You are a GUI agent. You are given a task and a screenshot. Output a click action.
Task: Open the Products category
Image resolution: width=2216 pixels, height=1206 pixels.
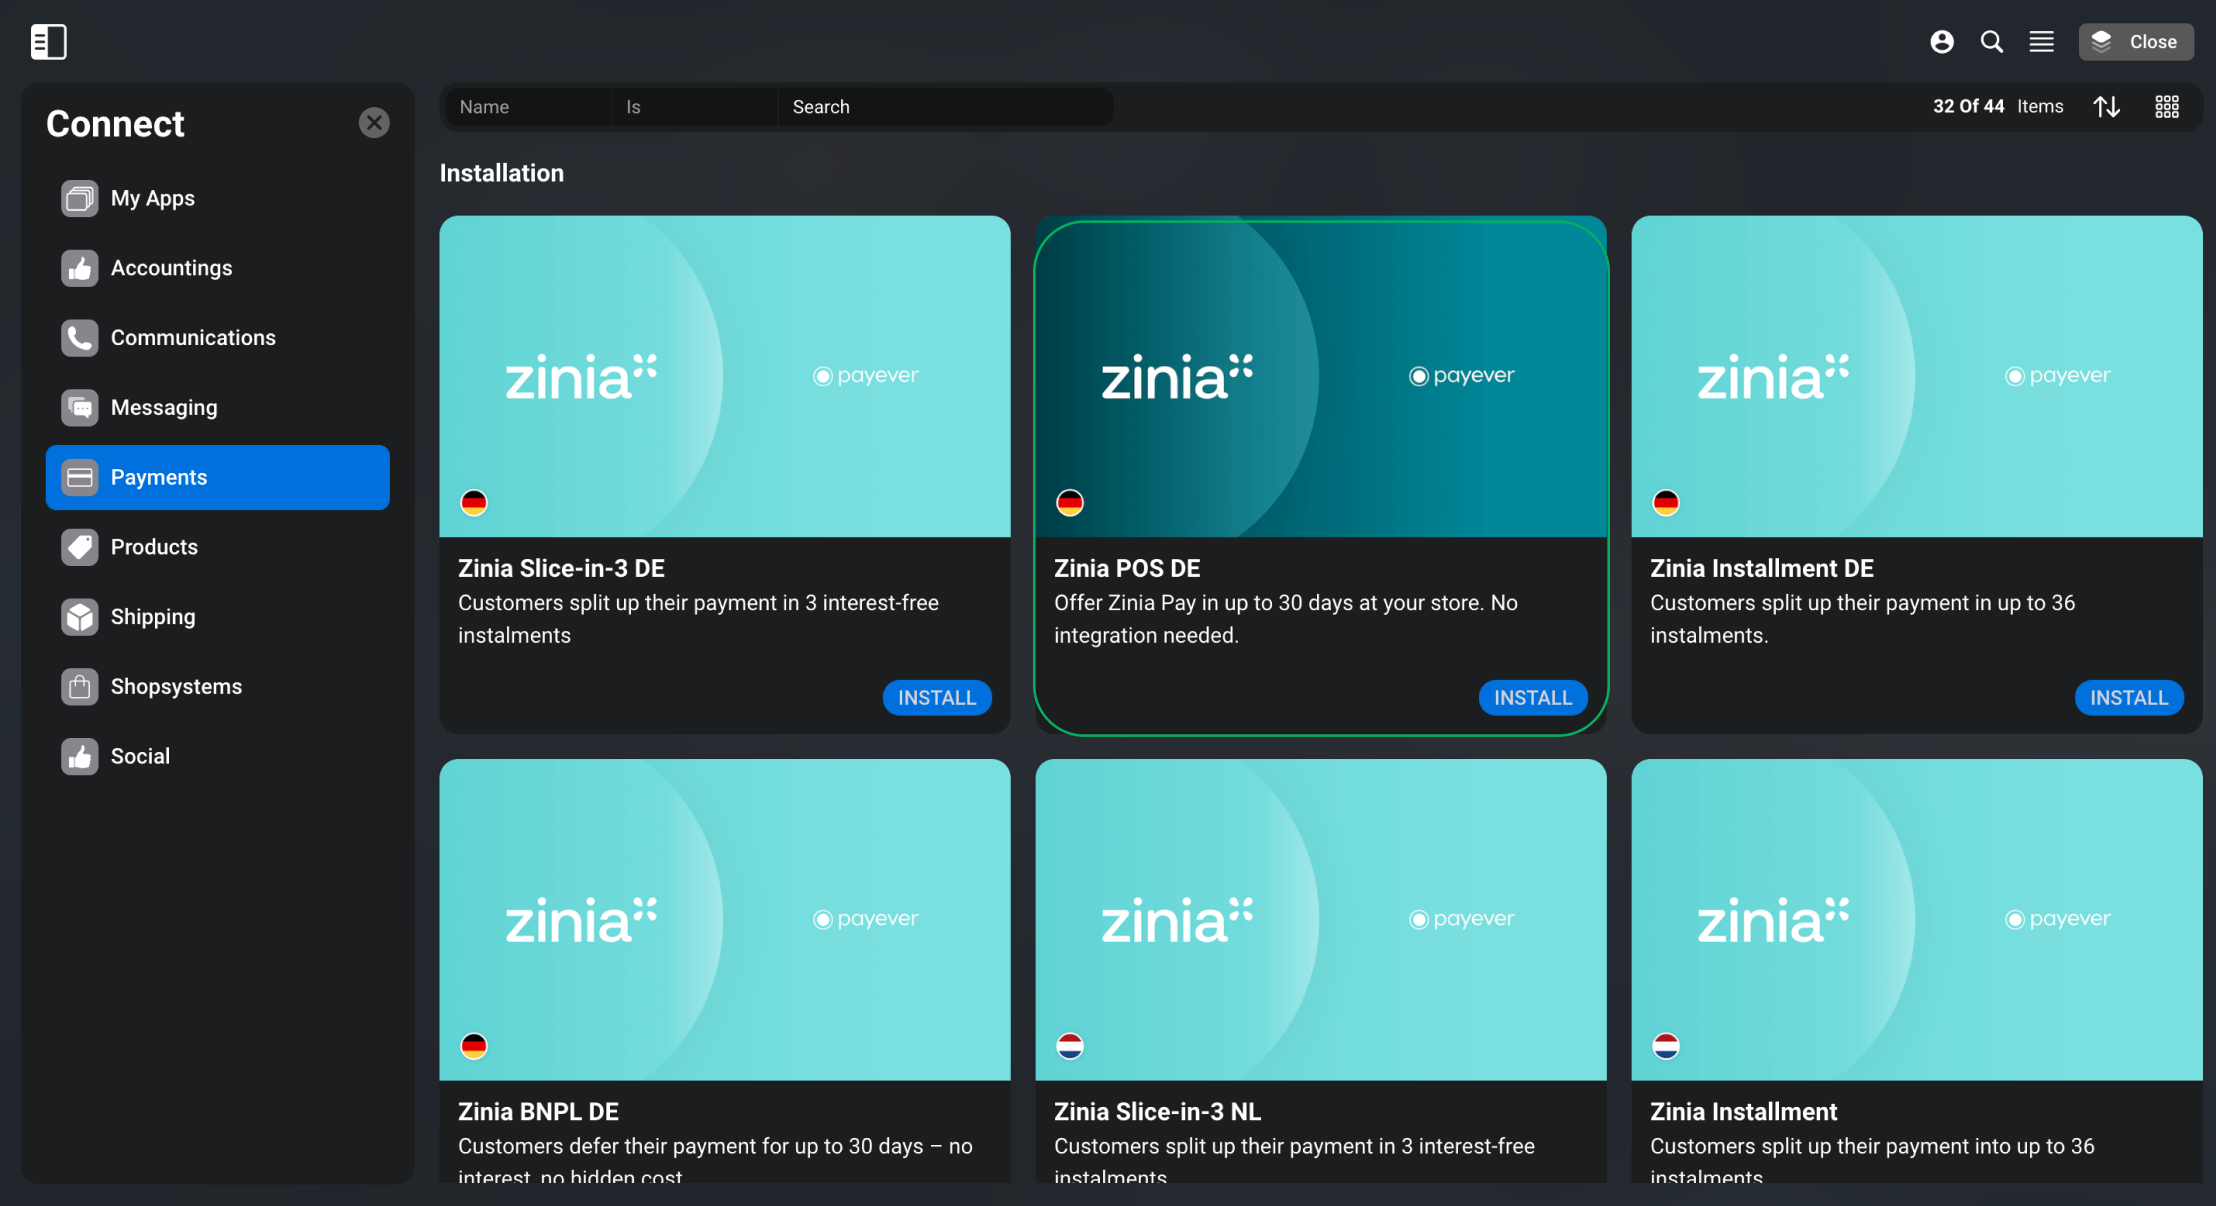[x=218, y=547]
